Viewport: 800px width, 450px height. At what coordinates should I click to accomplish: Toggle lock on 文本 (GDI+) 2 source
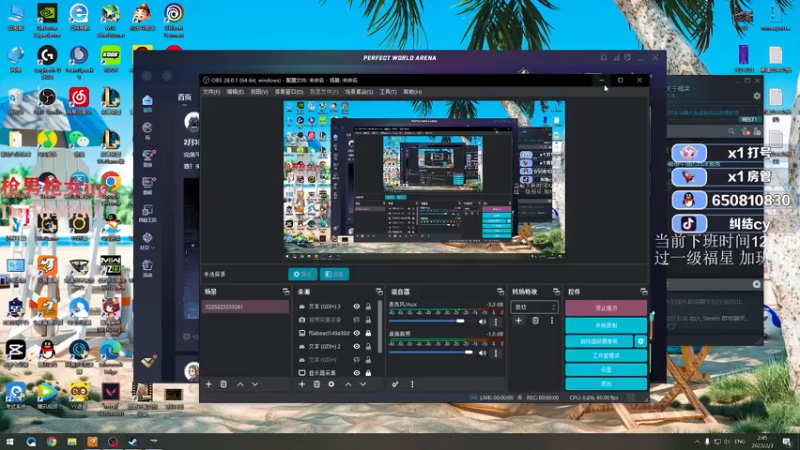[x=368, y=346]
